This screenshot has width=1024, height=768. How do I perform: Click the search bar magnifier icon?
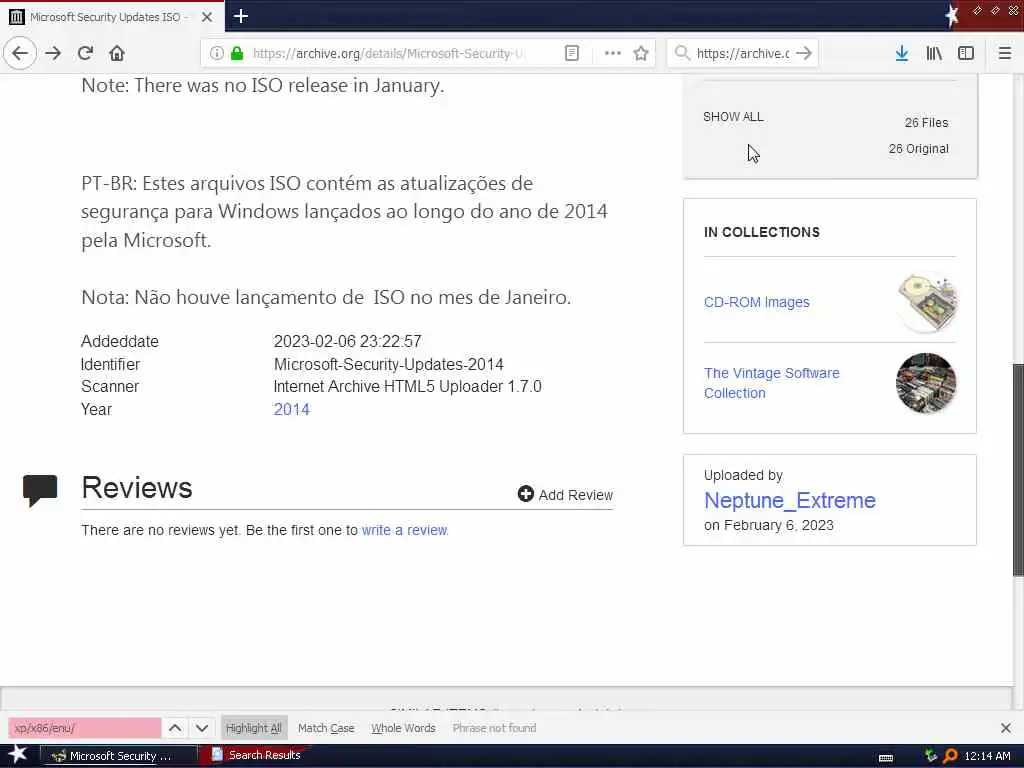point(682,53)
